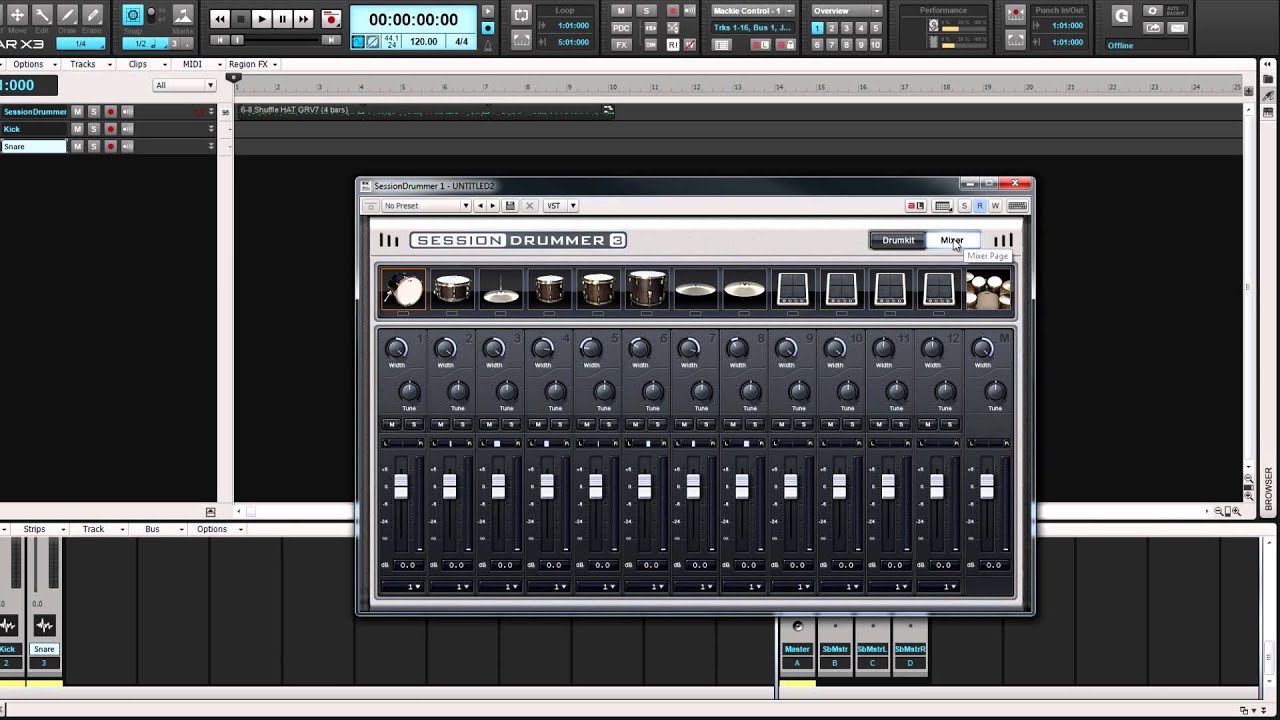Click channel 3 Width knob
Viewport: 1280px width, 720px height.
(493, 348)
